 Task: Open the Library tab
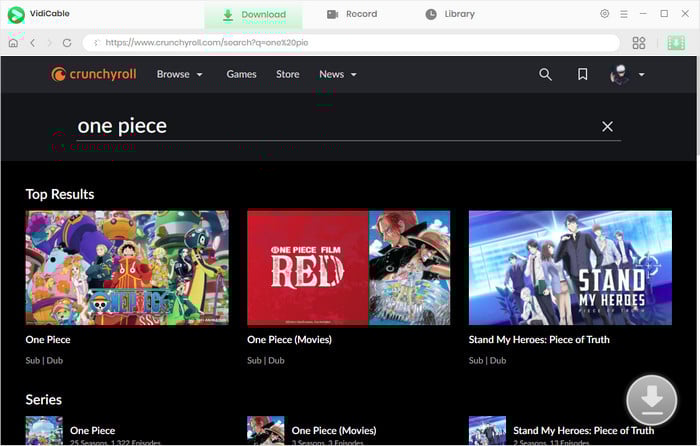(450, 14)
